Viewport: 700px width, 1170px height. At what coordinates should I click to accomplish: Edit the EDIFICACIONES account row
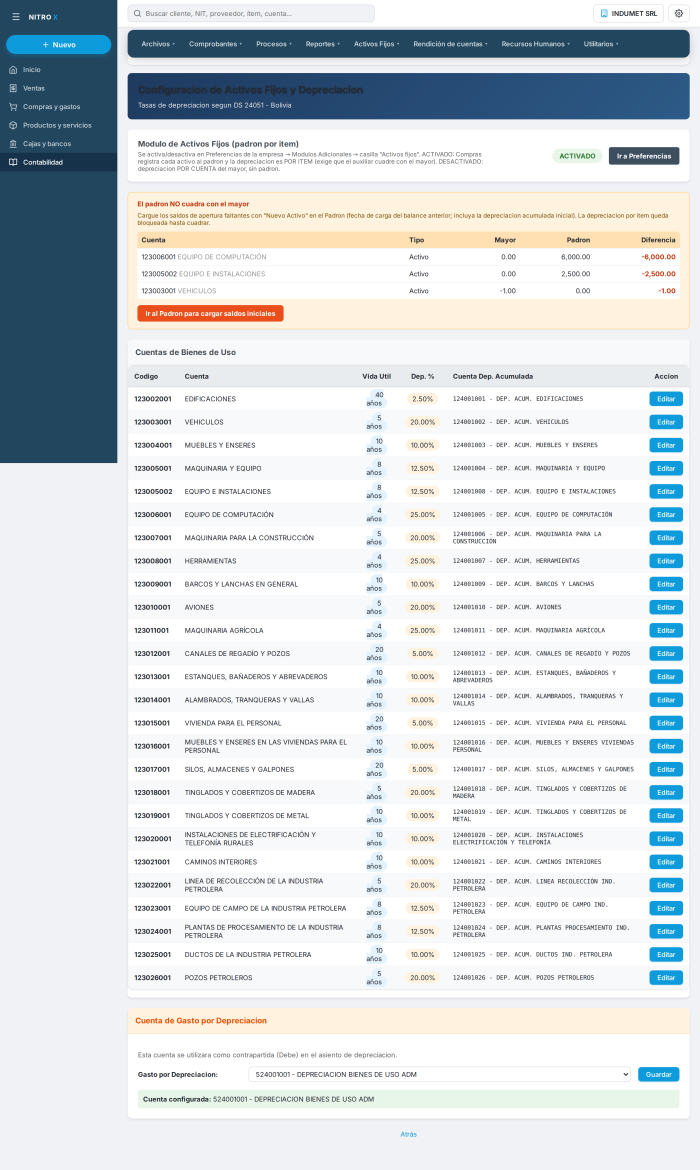pyautogui.click(x=666, y=399)
